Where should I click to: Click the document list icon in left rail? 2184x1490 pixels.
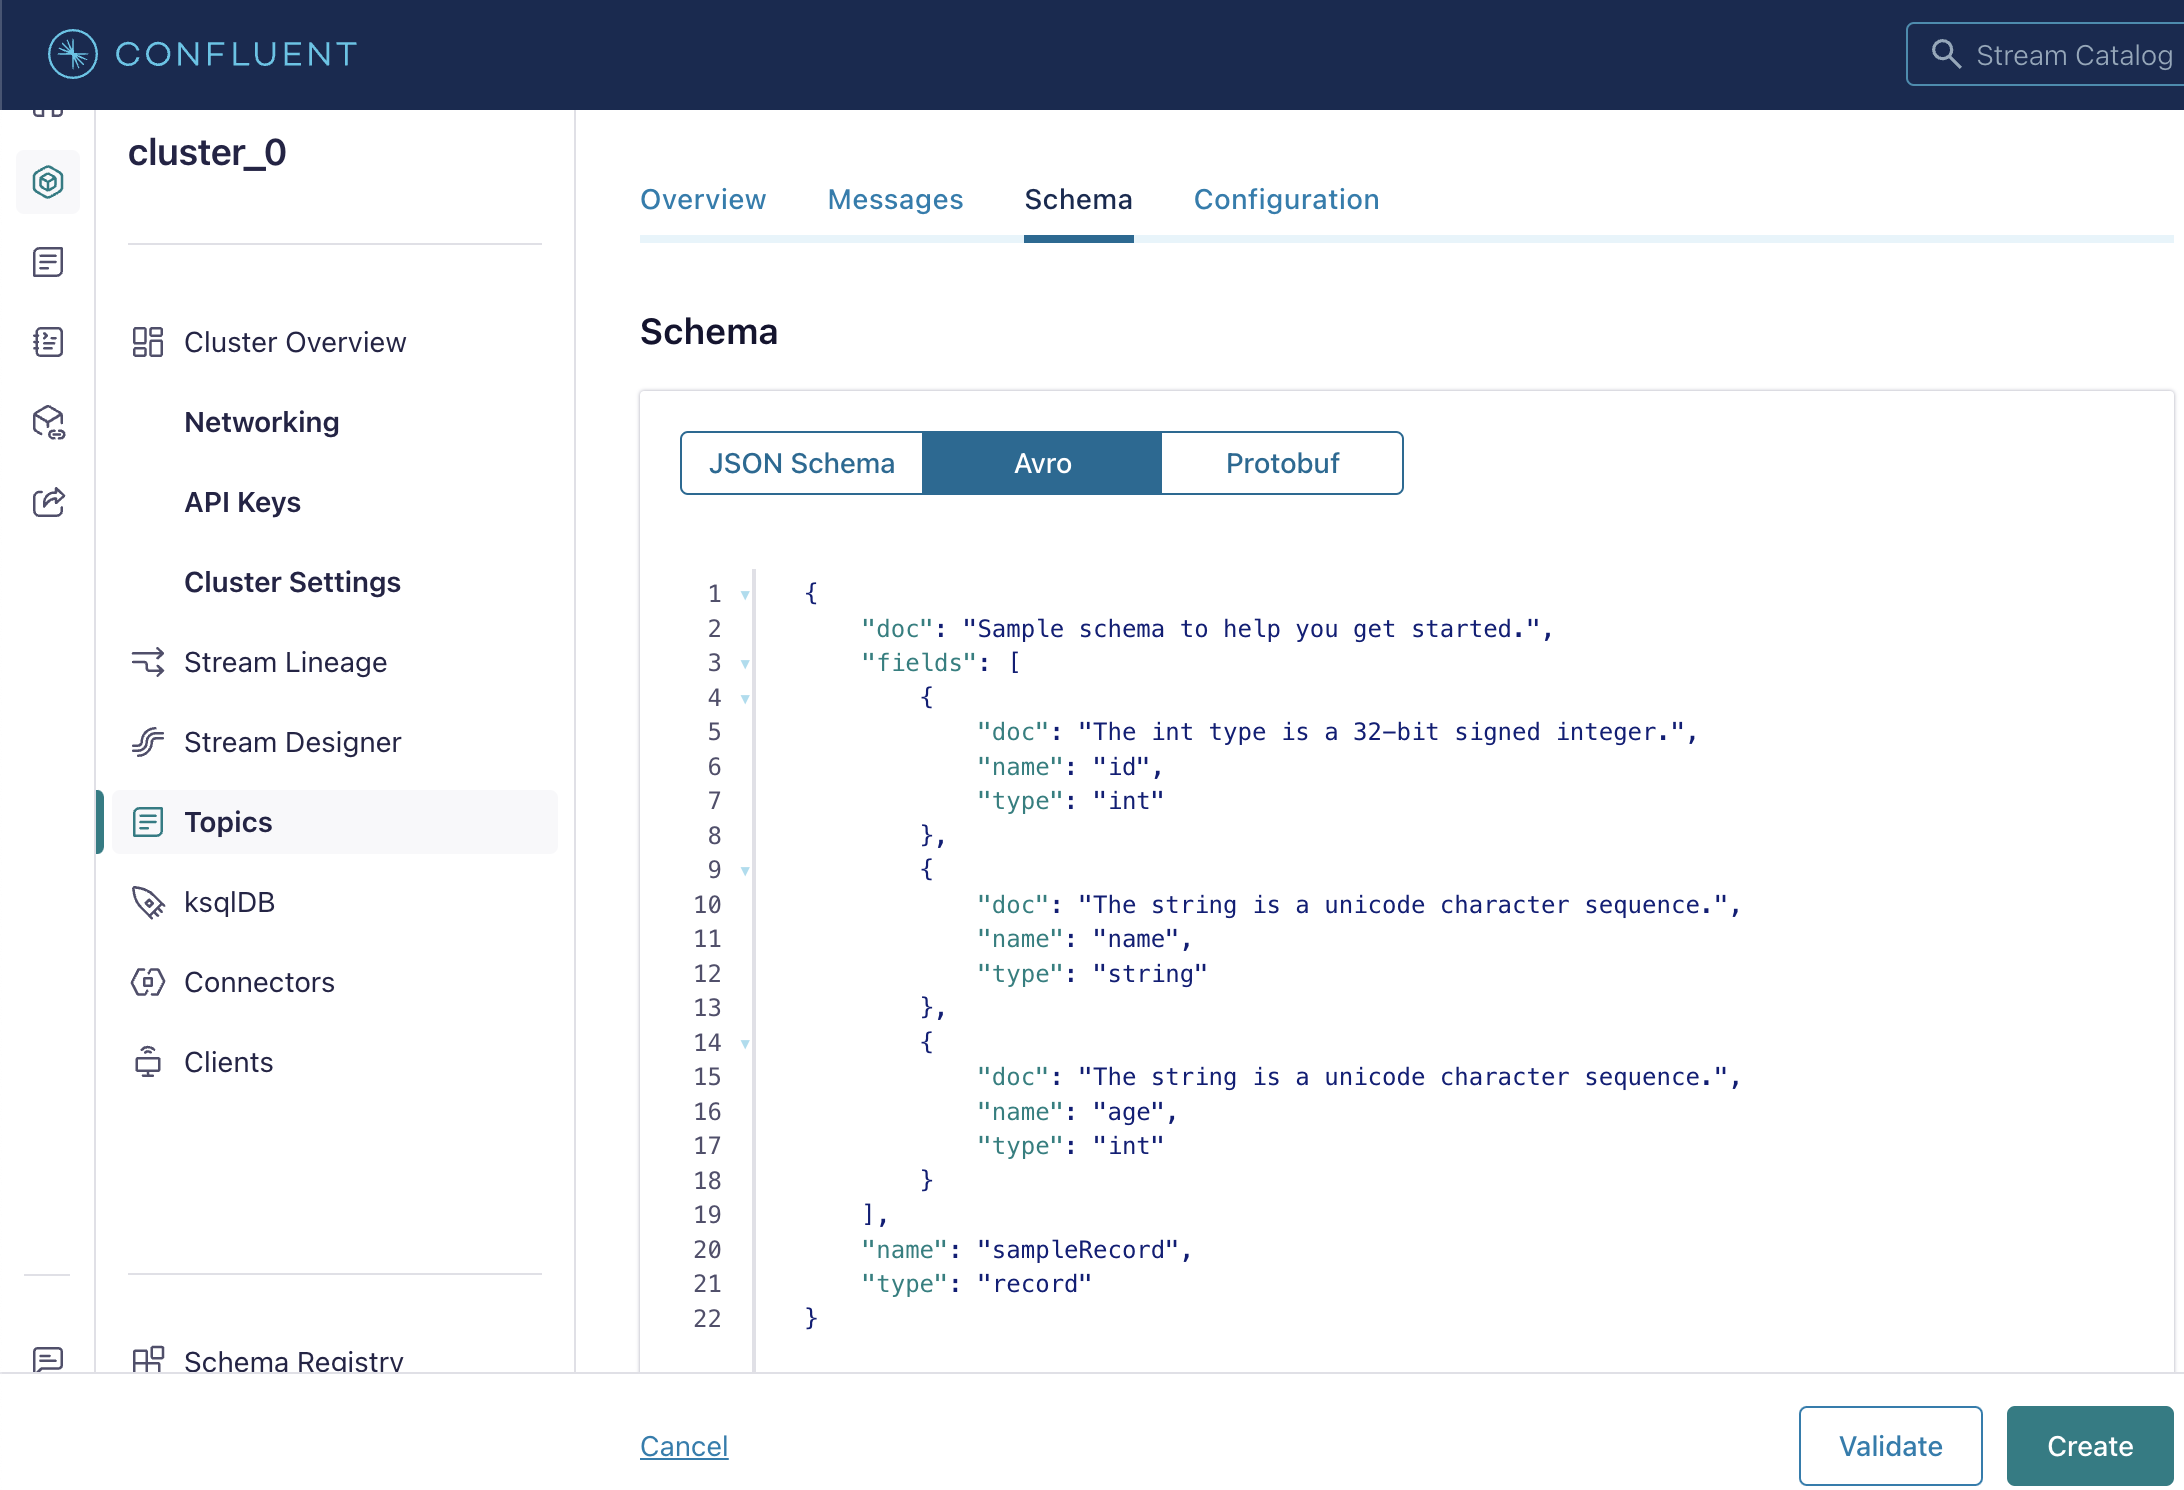click(x=48, y=262)
